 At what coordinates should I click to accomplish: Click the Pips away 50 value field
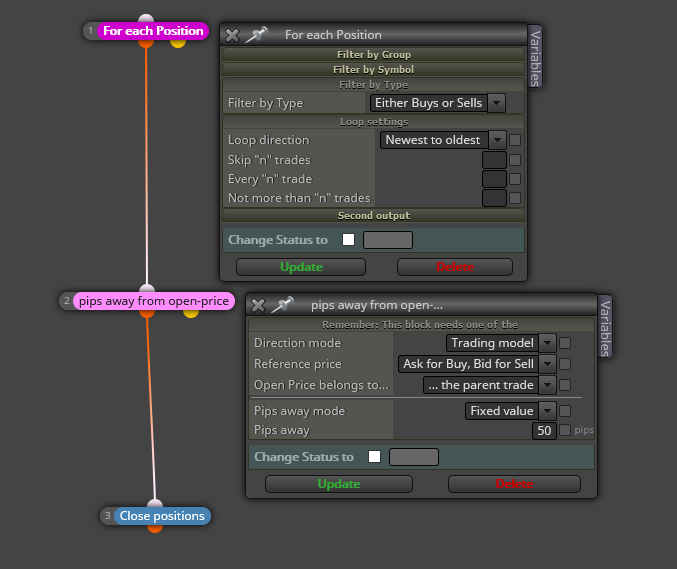[544, 430]
